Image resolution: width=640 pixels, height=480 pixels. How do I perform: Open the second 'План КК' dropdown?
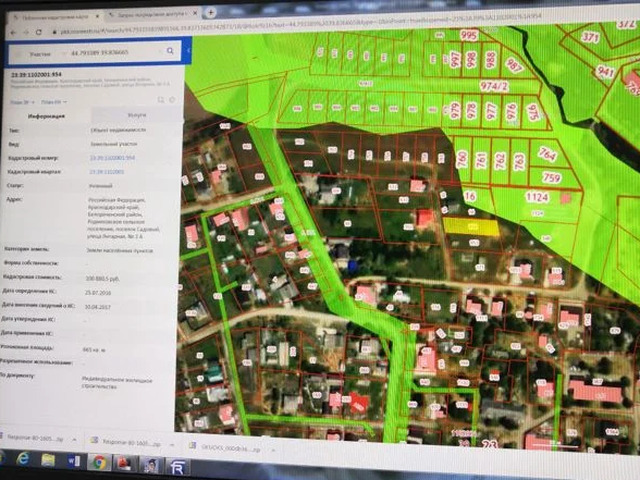(x=54, y=102)
